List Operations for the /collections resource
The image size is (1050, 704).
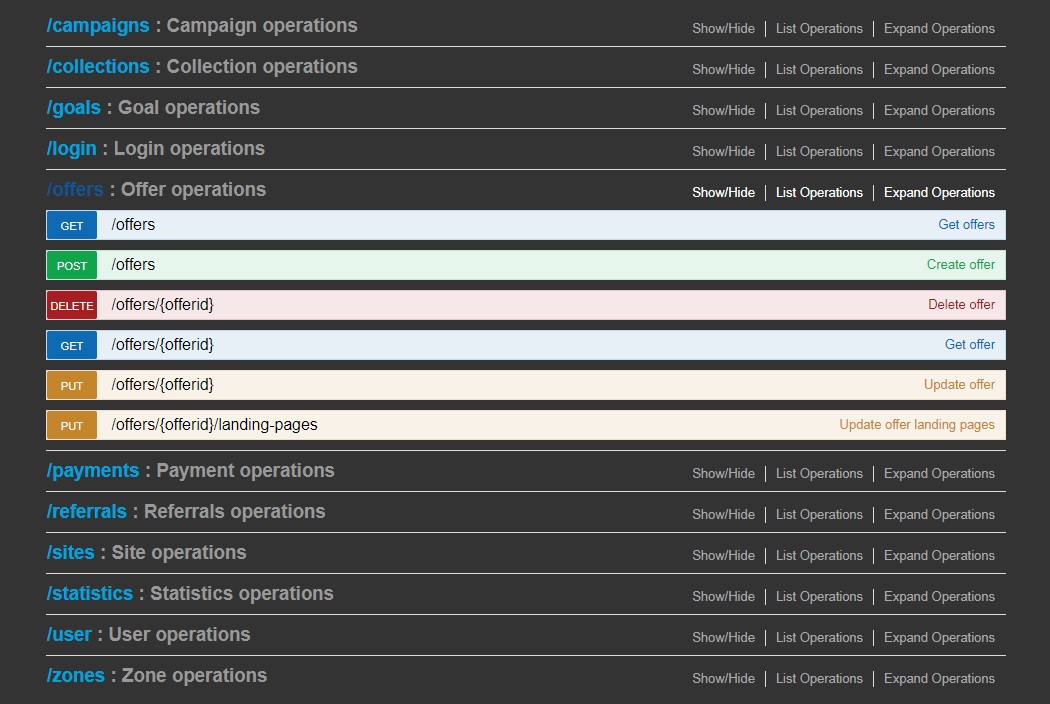pyautogui.click(x=819, y=69)
